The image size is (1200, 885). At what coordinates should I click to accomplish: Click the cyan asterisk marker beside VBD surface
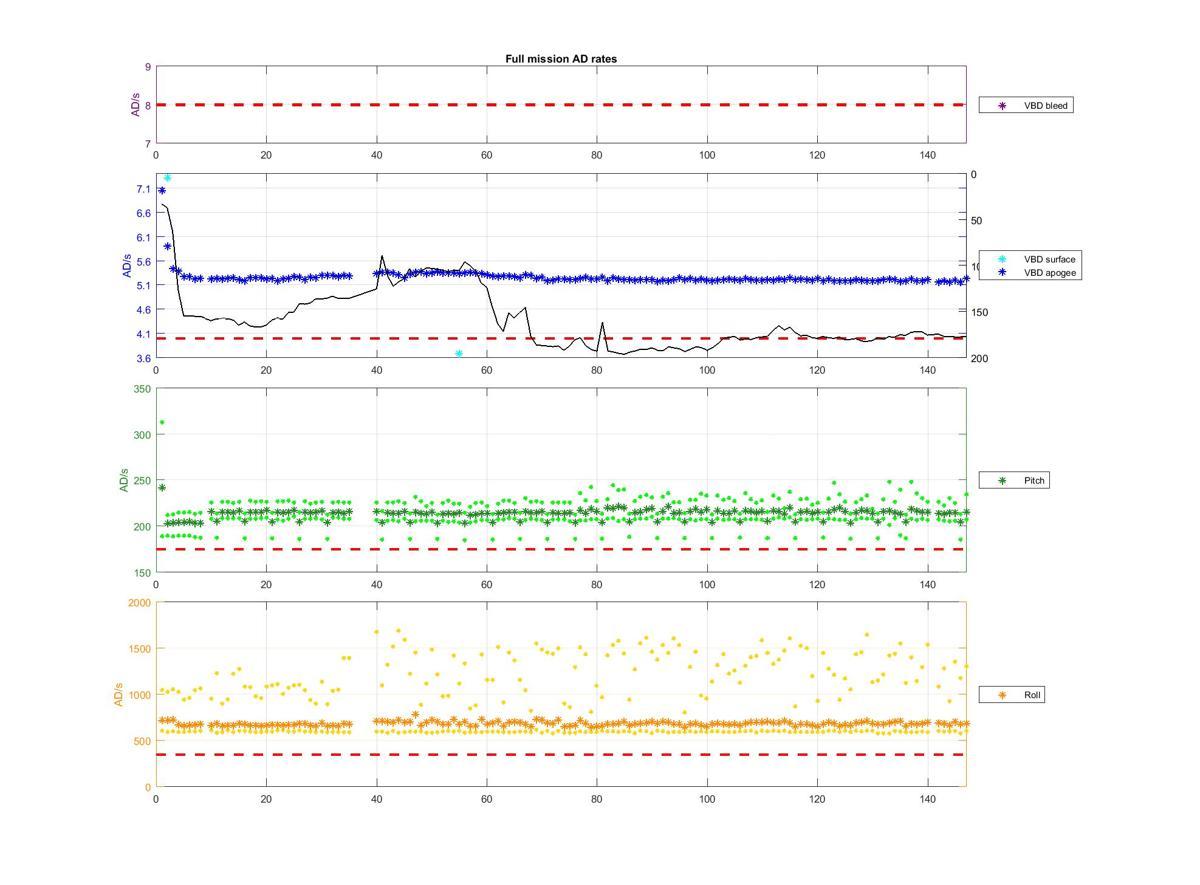coord(1002,259)
